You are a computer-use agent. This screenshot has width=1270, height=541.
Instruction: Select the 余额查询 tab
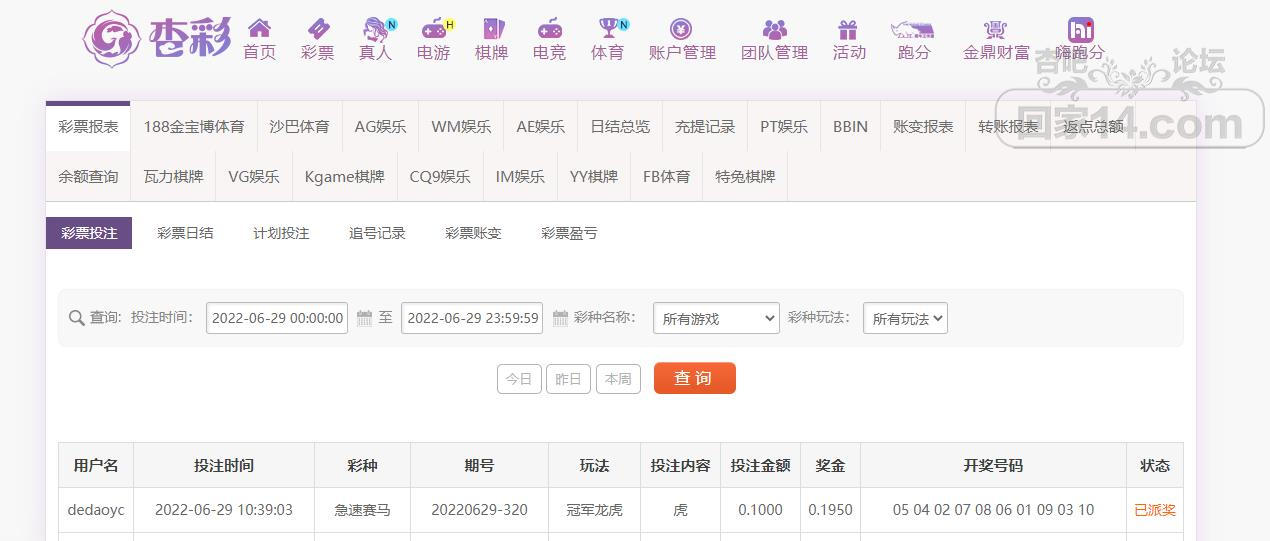coord(88,177)
